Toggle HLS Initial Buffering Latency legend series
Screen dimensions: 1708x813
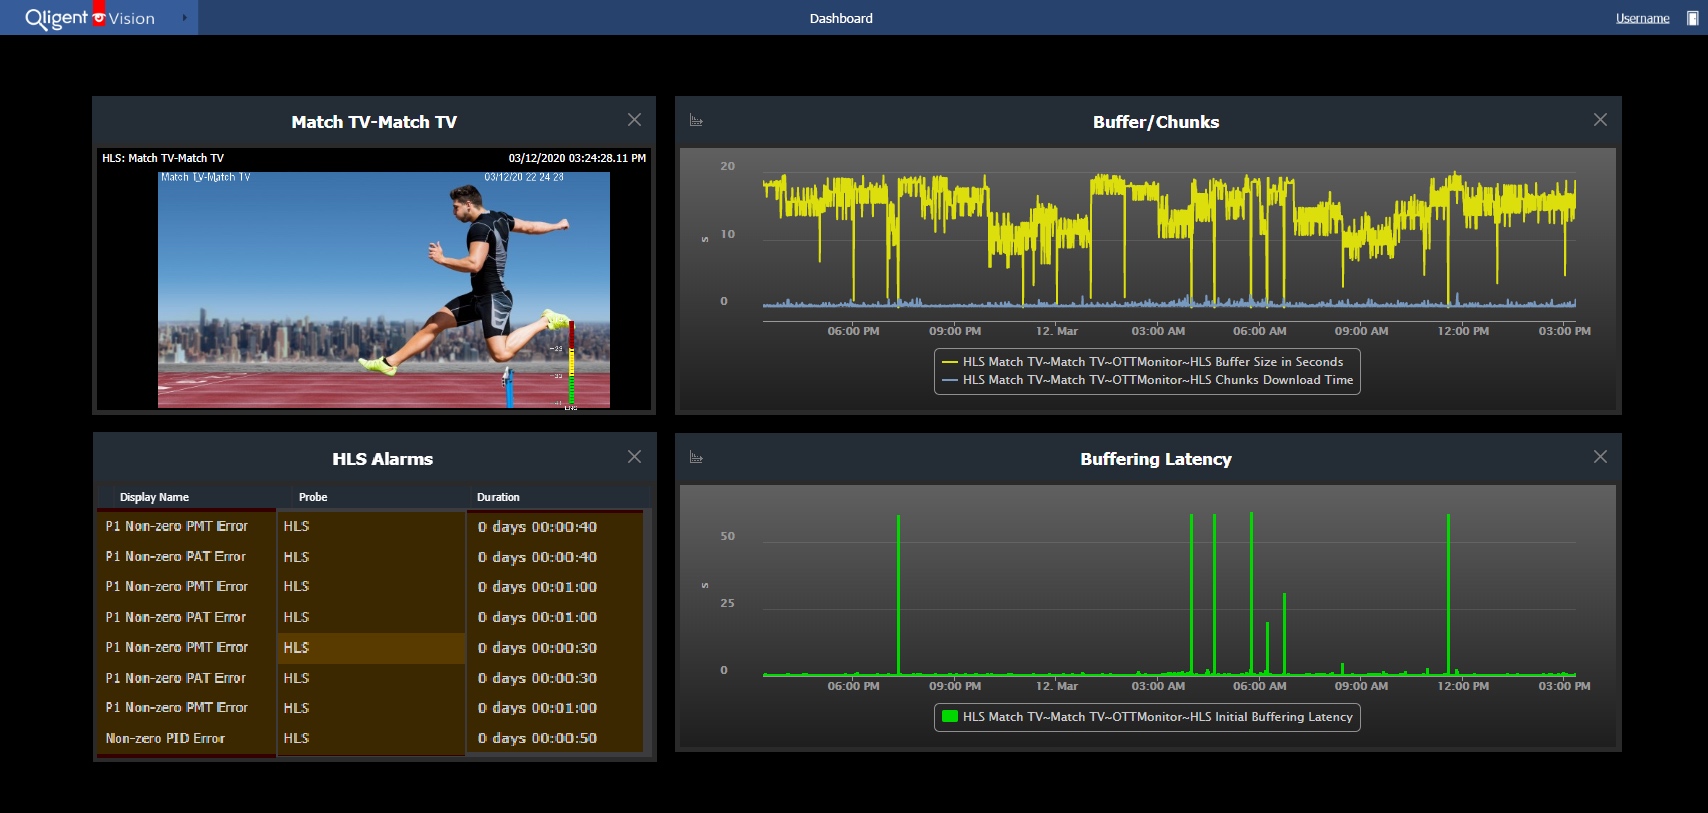click(x=1157, y=717)
